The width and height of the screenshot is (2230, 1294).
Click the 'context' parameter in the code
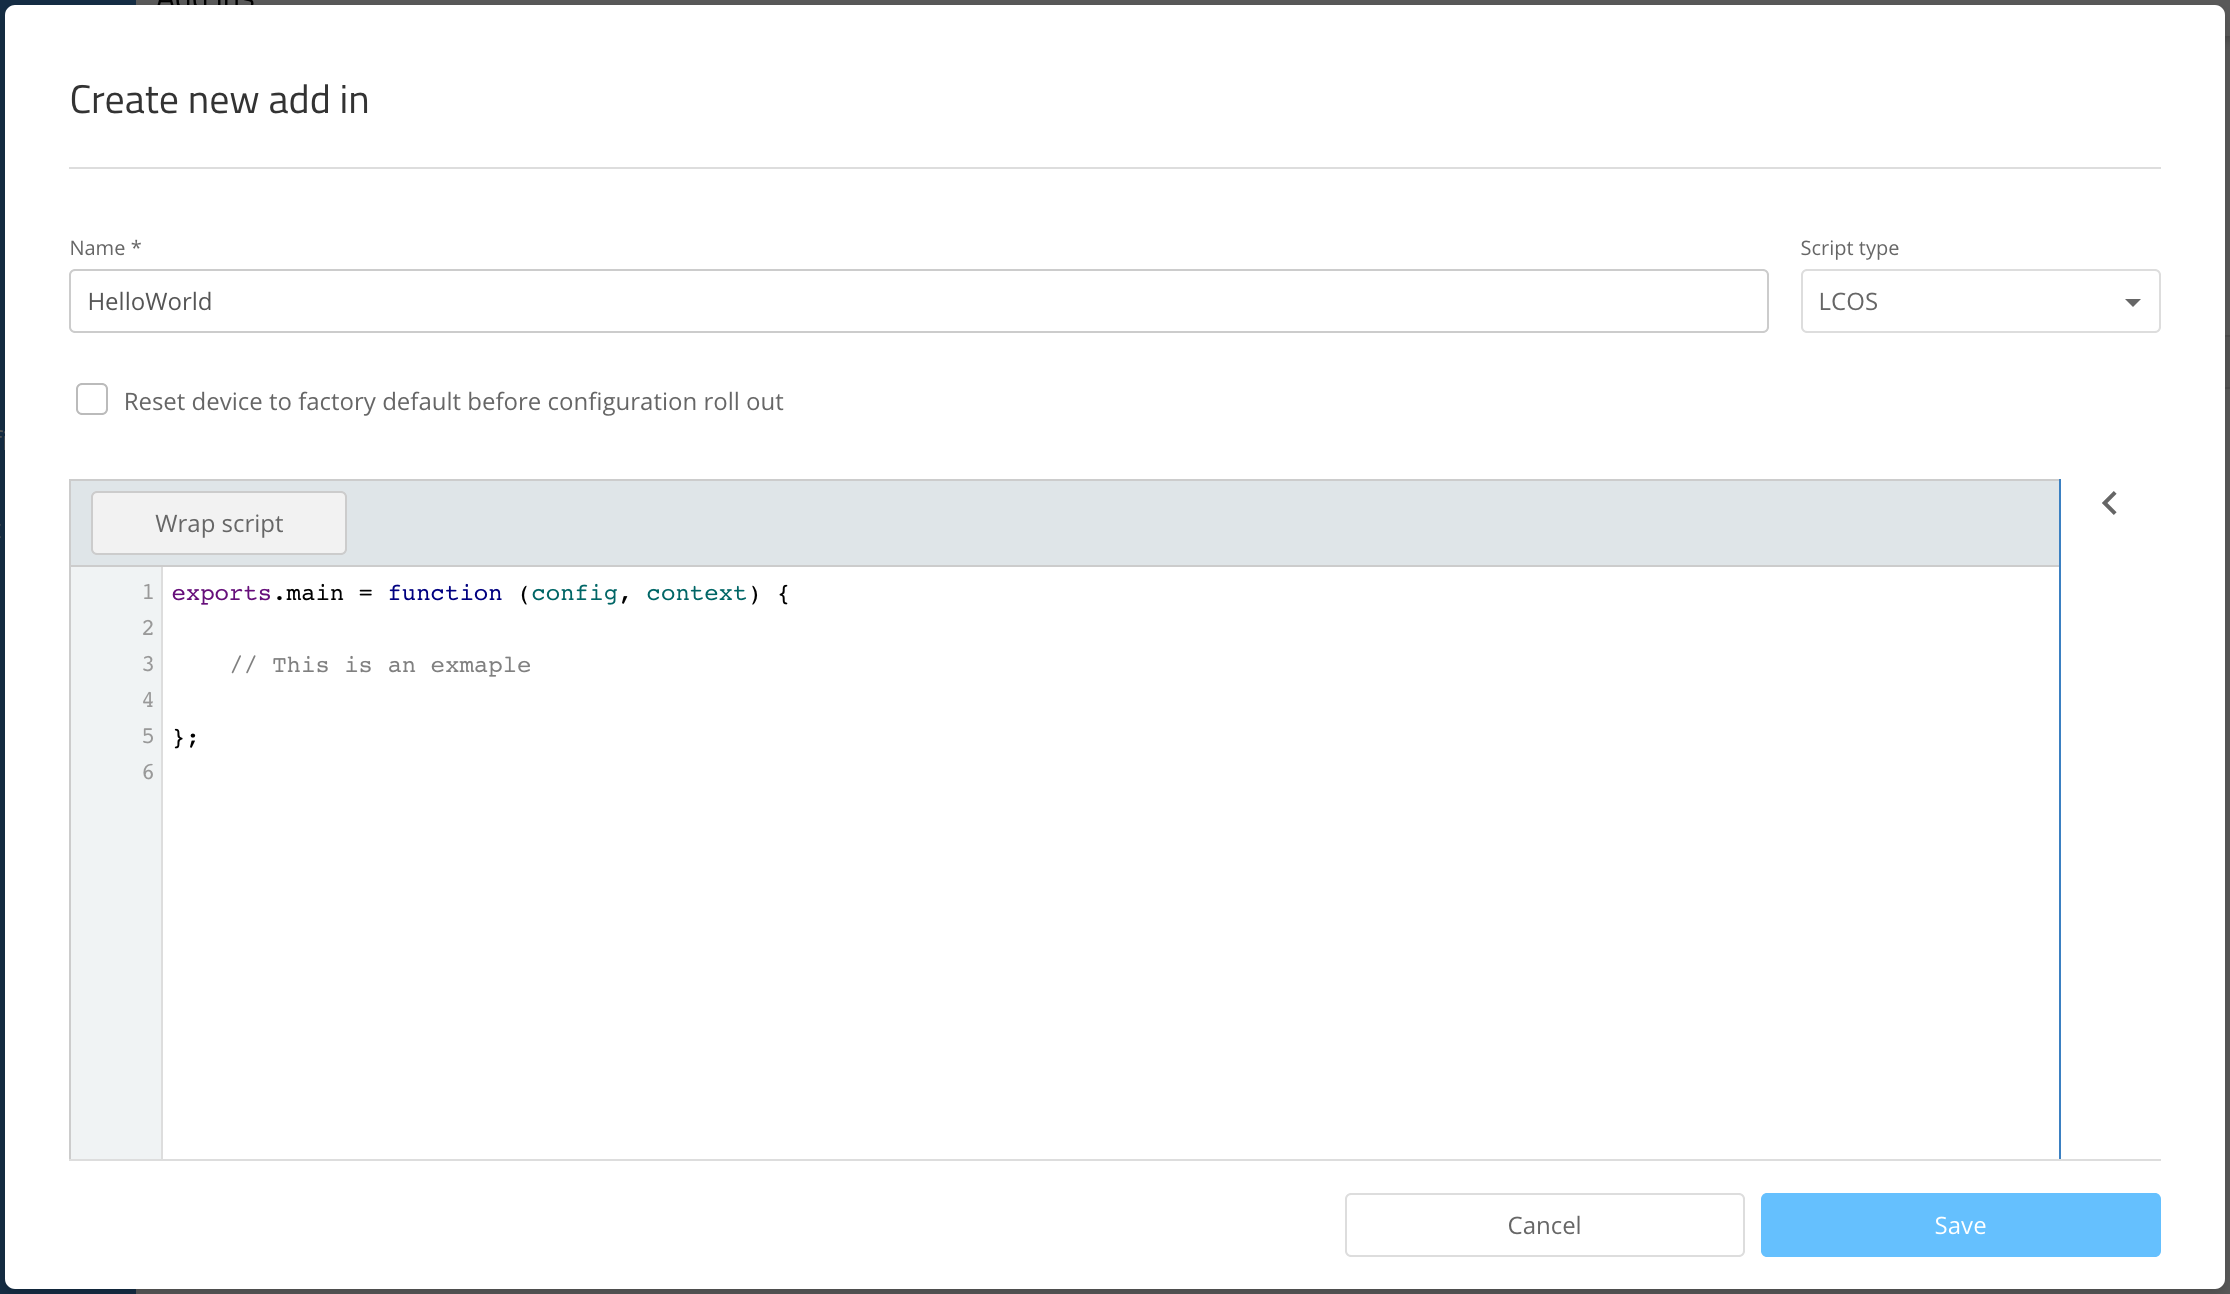coord(696,594)
